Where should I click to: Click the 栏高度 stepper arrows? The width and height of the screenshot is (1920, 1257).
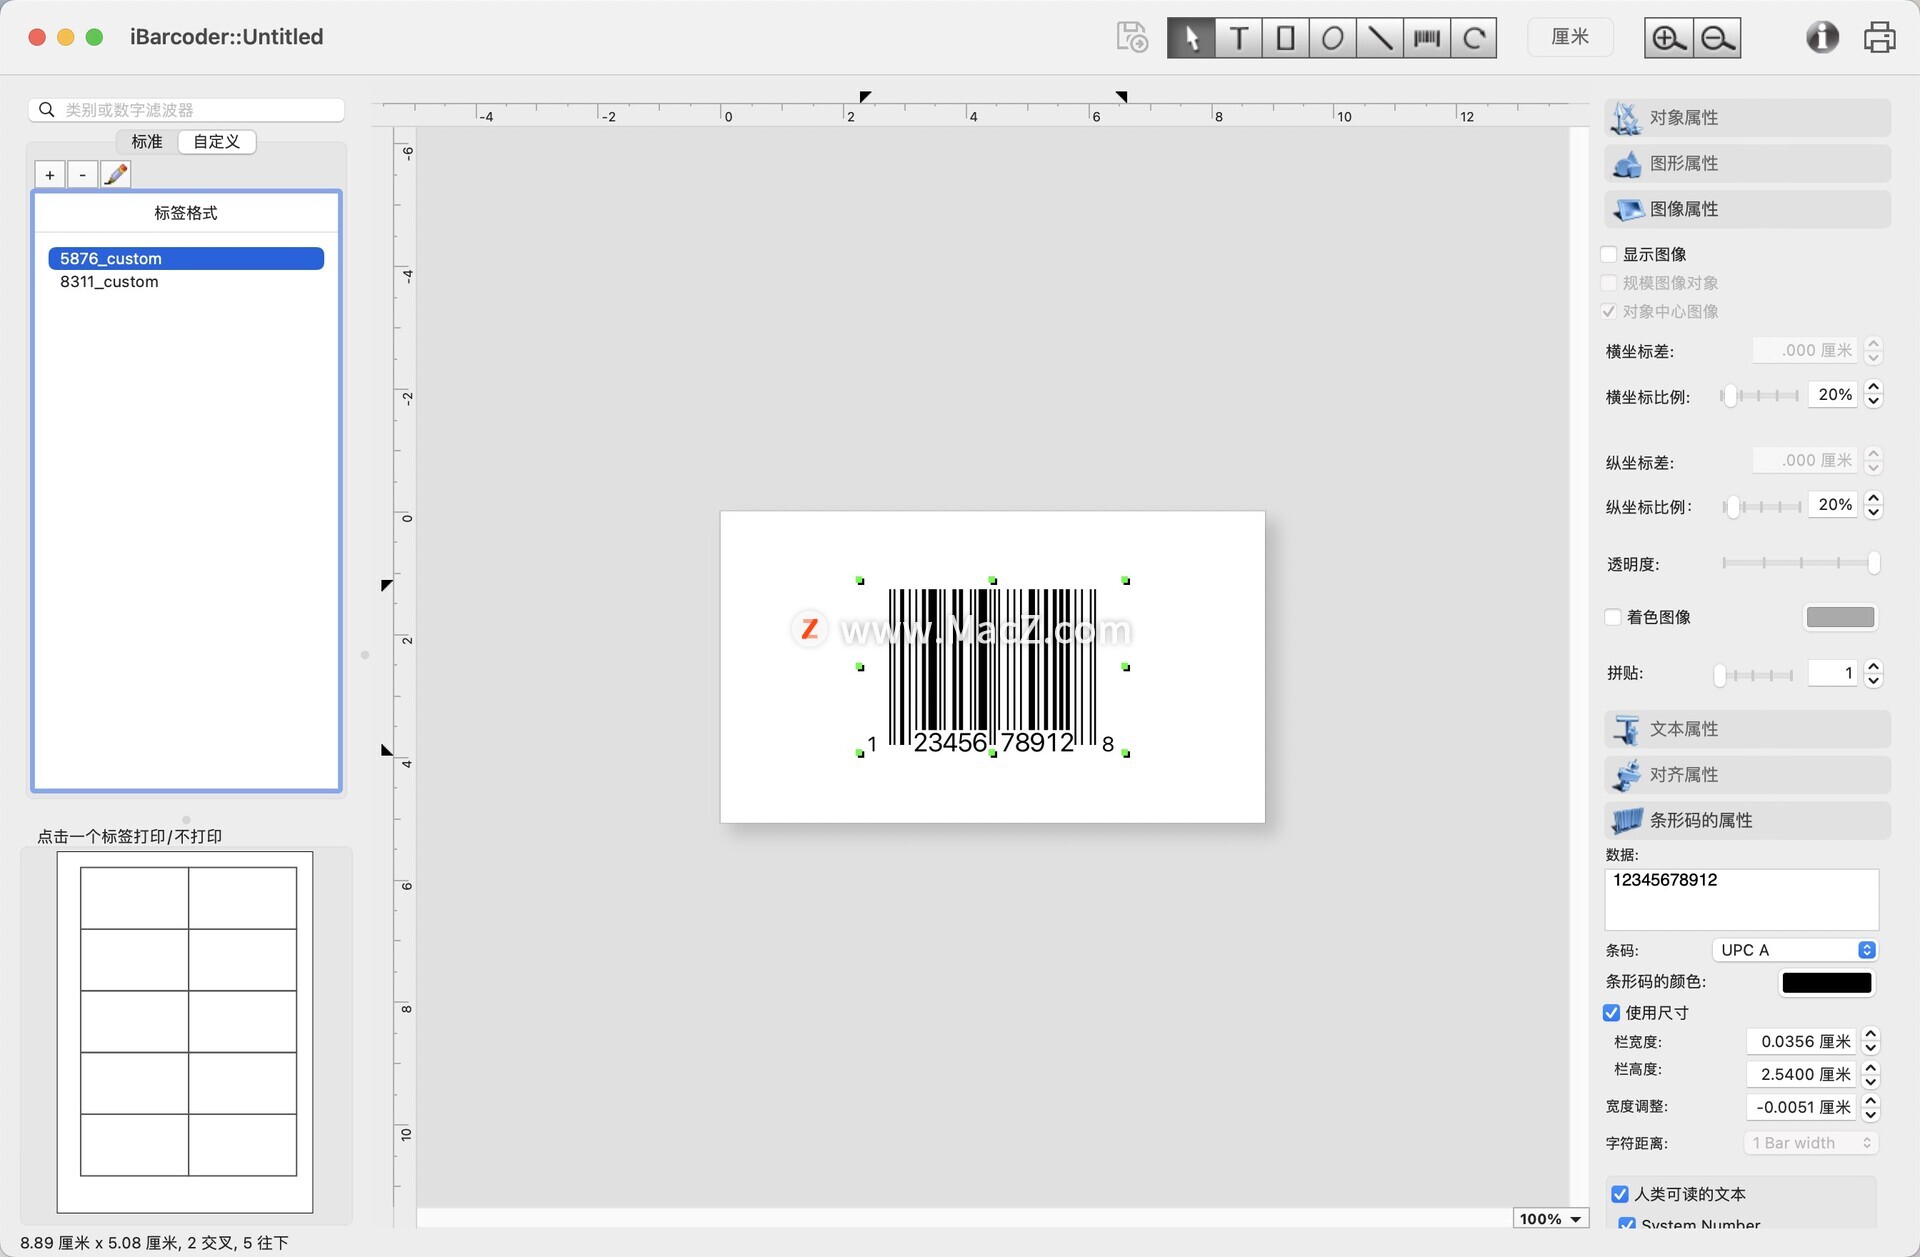1871,1075
